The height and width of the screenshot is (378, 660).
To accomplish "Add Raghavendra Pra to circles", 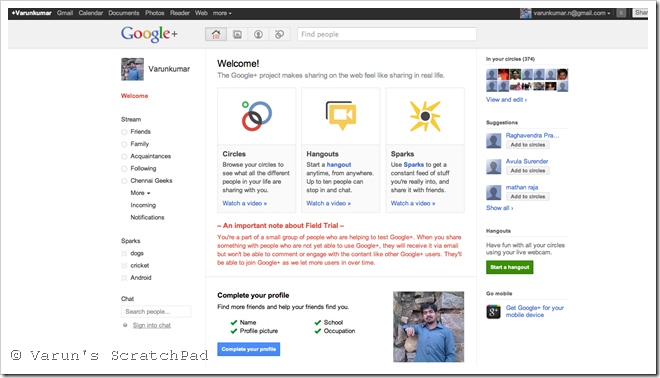I will (527, 145).
